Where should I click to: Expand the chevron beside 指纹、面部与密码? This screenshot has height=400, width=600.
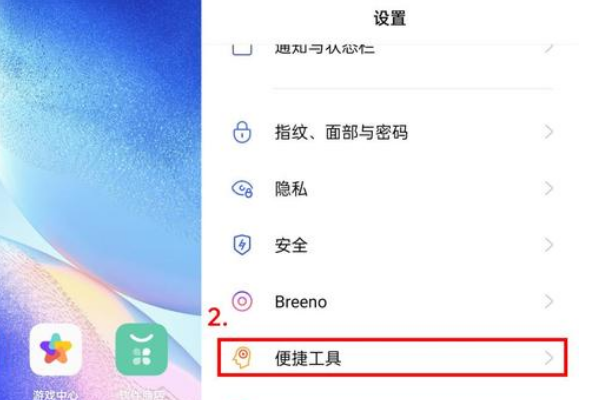click(549, 132)
